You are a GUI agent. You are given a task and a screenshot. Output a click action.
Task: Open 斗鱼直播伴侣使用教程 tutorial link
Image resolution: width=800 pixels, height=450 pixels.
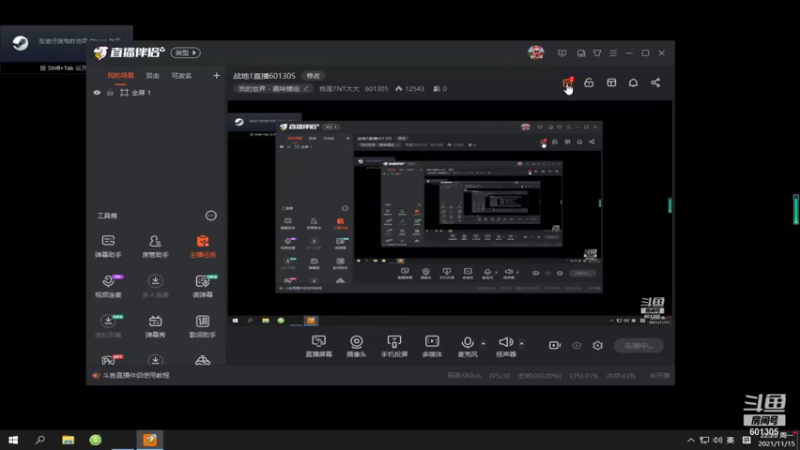136,376
